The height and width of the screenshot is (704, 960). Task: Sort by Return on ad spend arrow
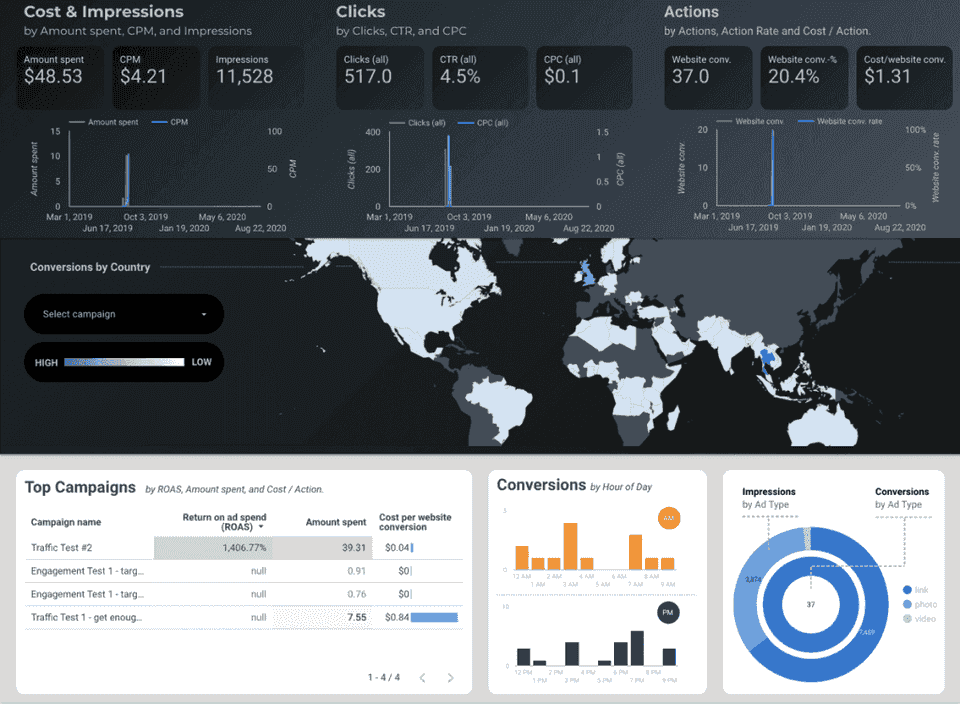[x=261, y=527]
